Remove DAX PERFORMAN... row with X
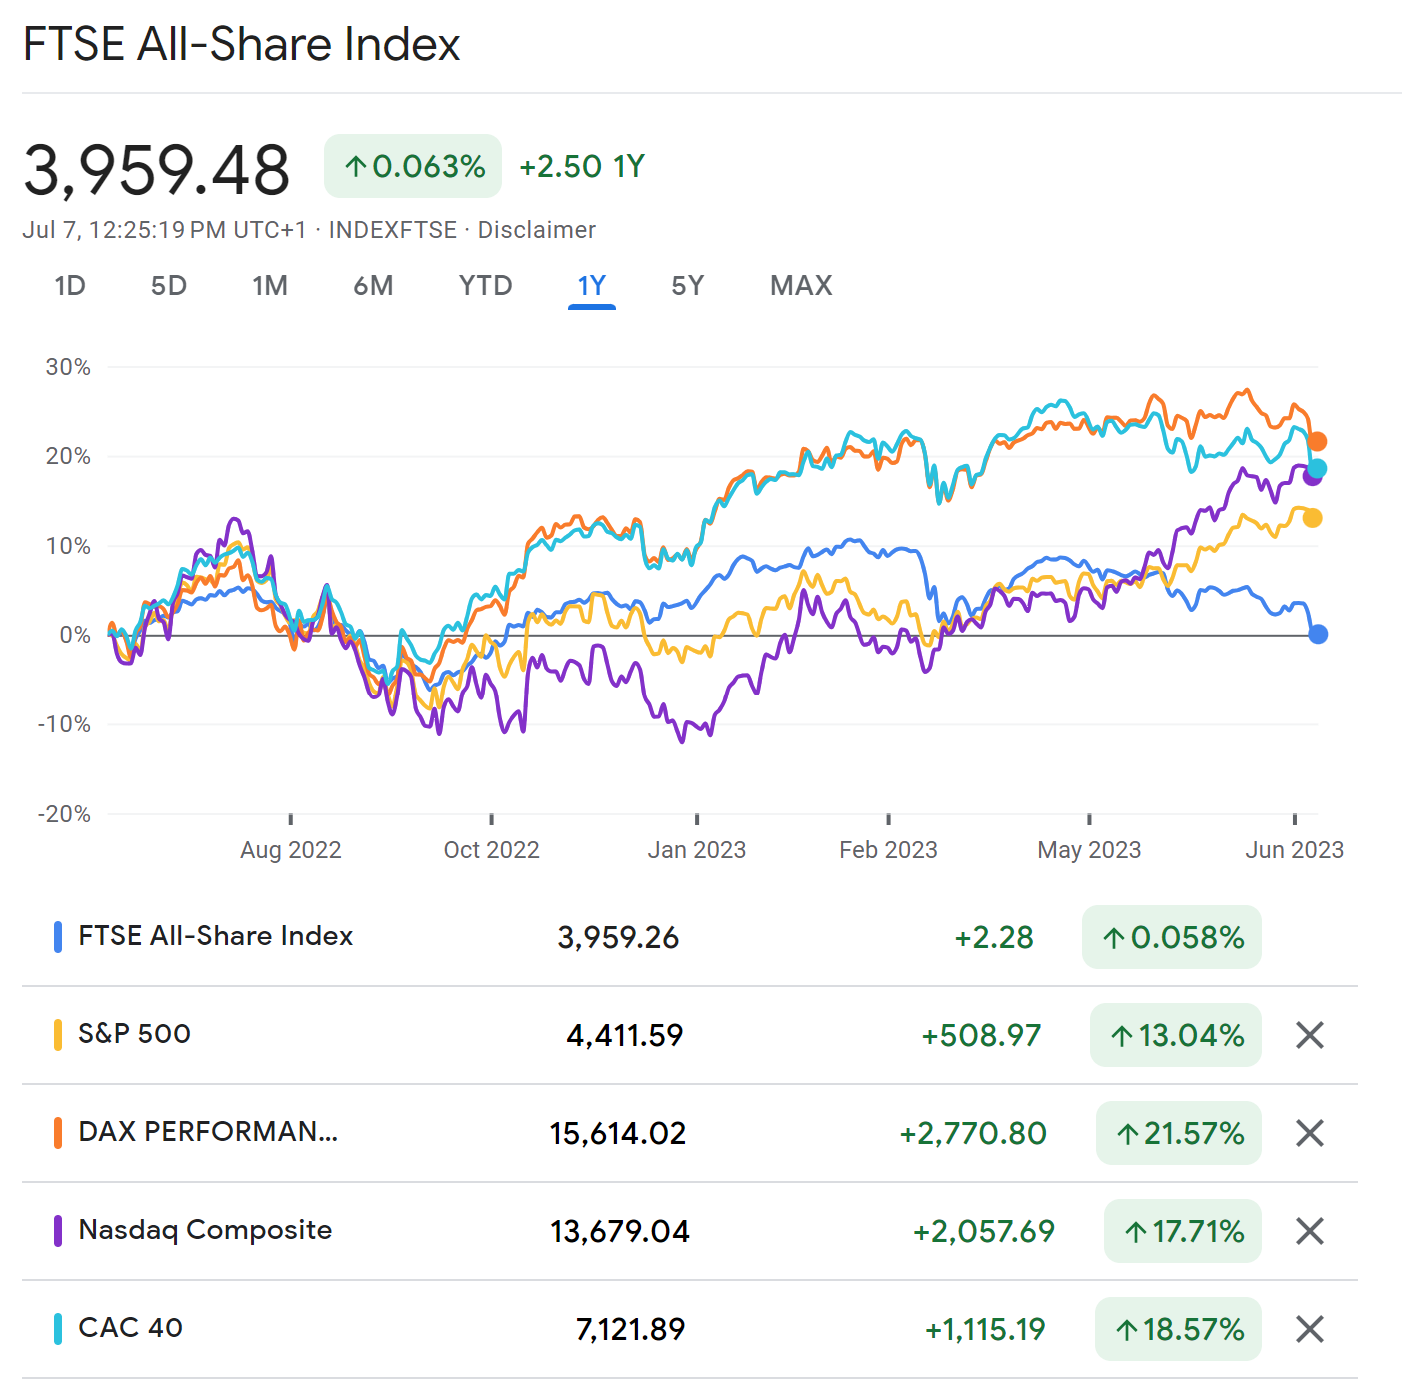The height and width of the screenshot is (1395, 1402). [1309, 1133]
